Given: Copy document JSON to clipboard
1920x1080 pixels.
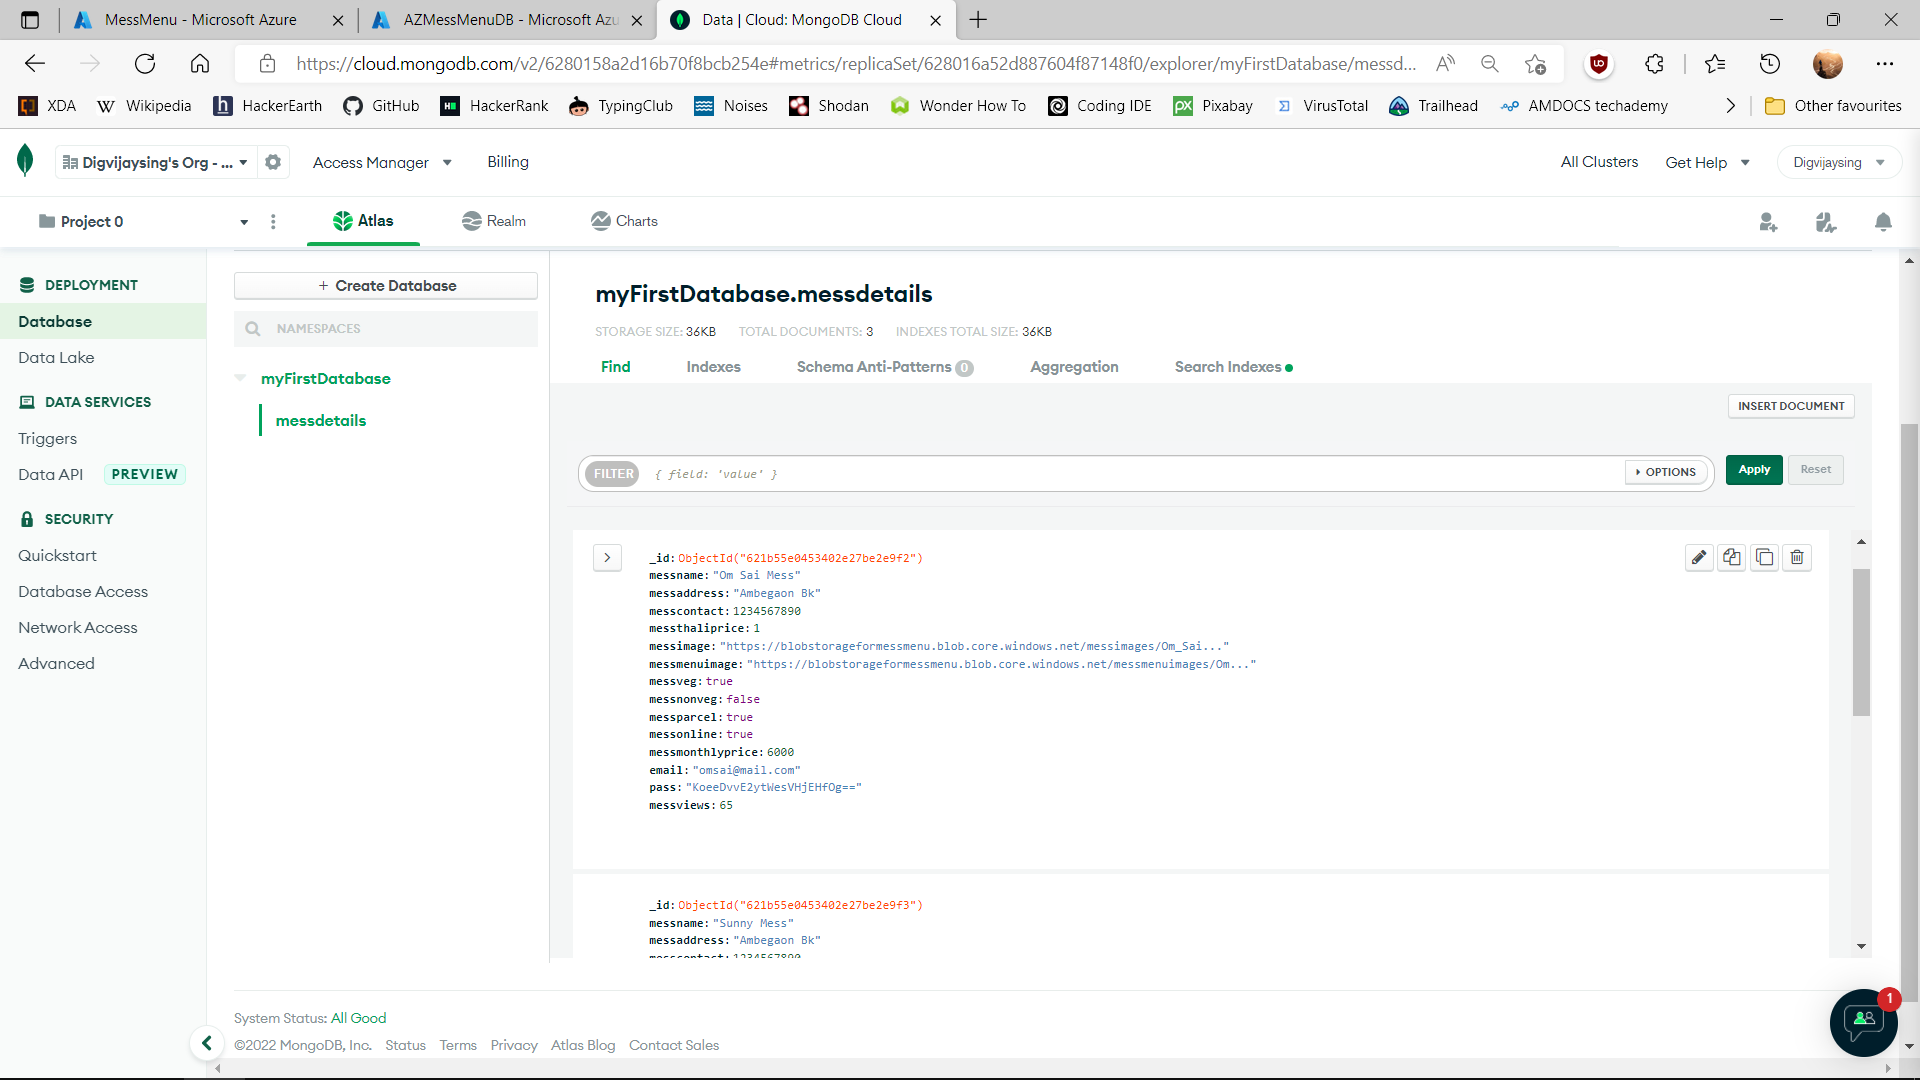Looking at the screenshot, I should click(1764, 557).
